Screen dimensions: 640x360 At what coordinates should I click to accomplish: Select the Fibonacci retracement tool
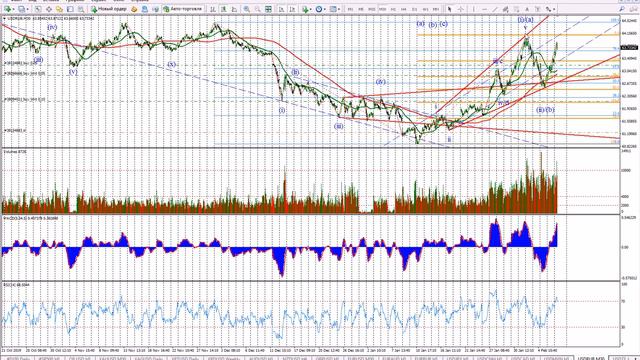[516, 9]
